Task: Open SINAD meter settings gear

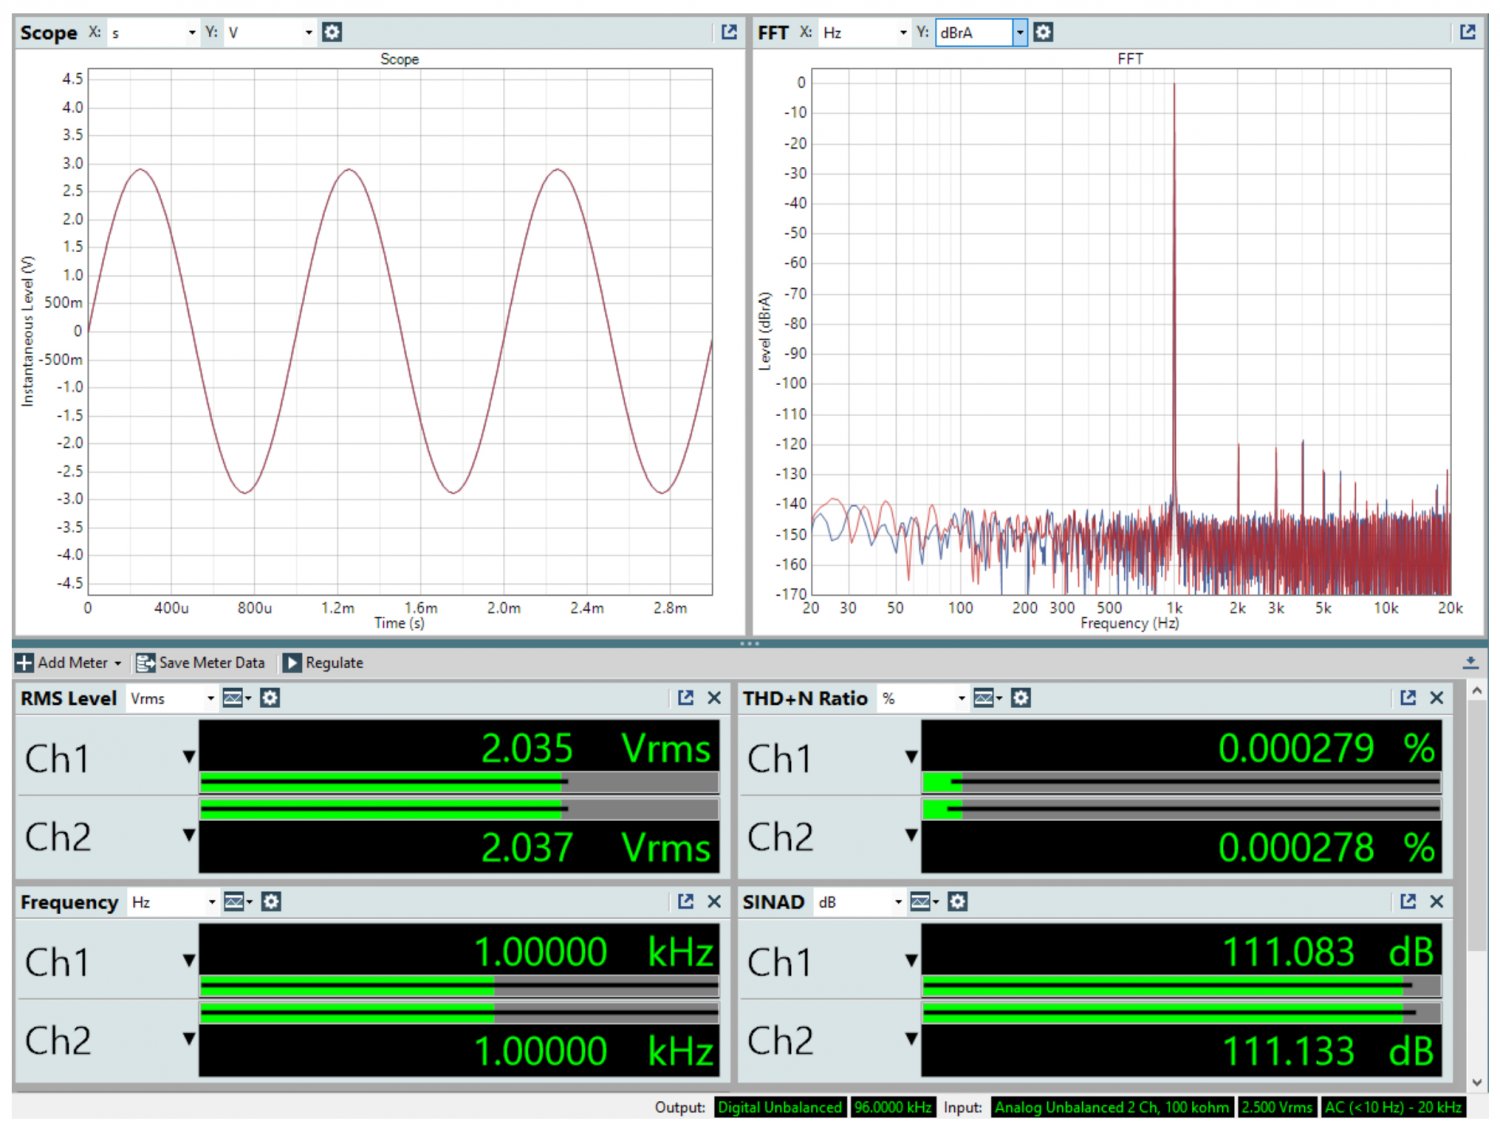Action: tap(957, 902)
